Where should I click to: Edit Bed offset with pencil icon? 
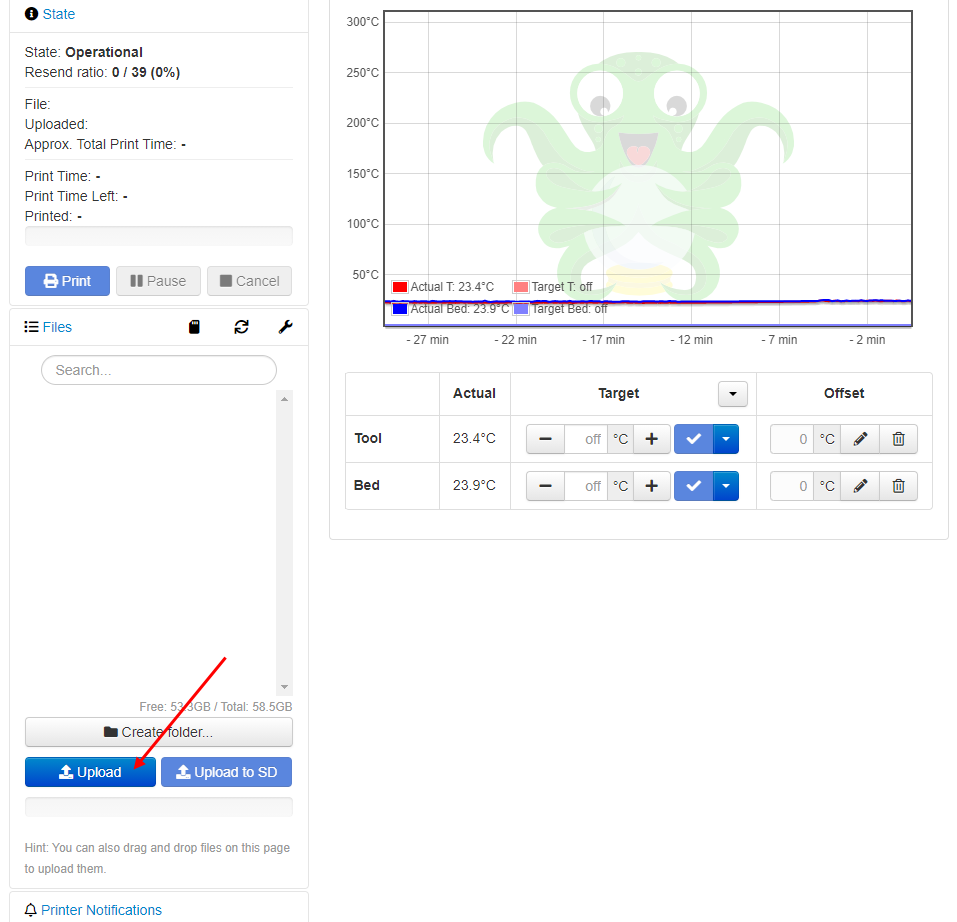pyautogui.click(x=860, y=486)
